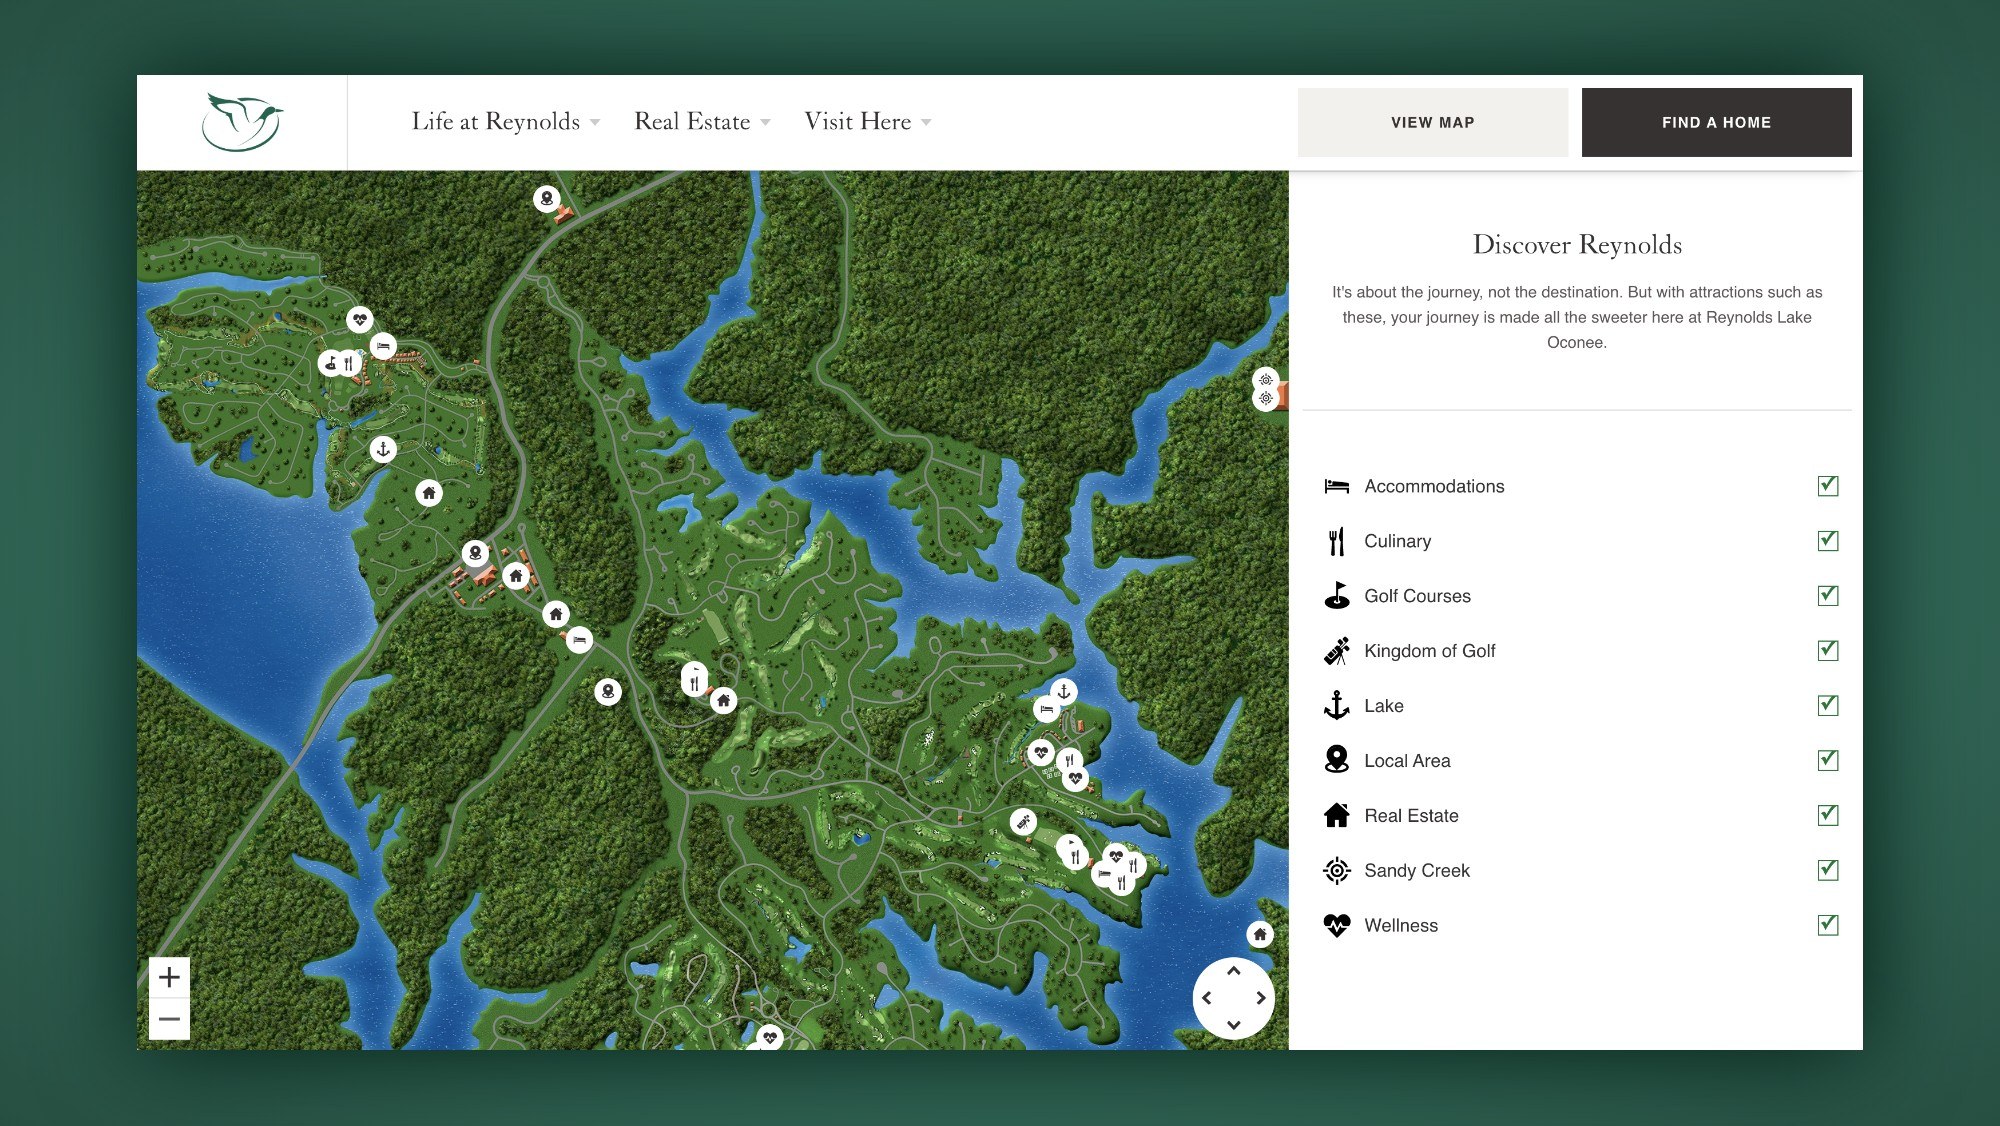The image size is (2000, 1126).
Task: Pan map up using arrow control
Action: [1234, 971]
